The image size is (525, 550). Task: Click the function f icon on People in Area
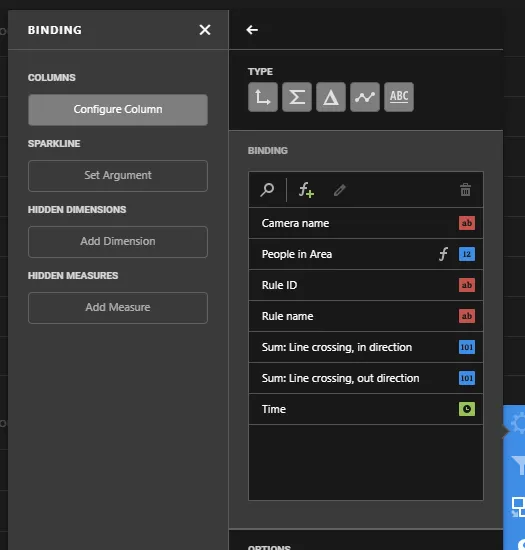[x=443, y=254]
